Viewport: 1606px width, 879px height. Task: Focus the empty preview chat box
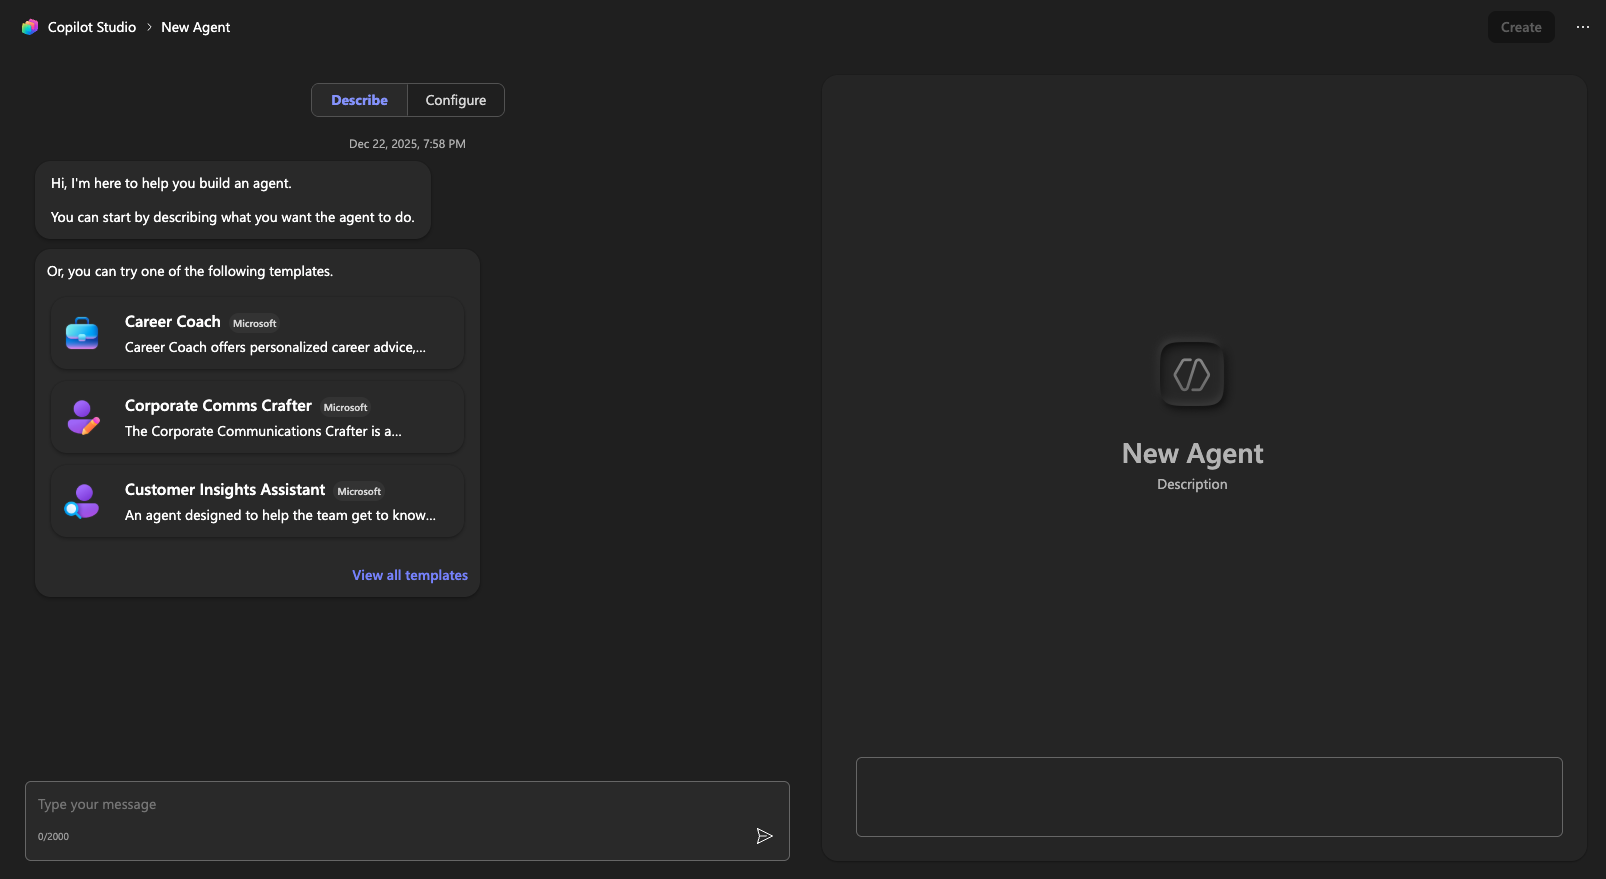tap(1209, 797)
